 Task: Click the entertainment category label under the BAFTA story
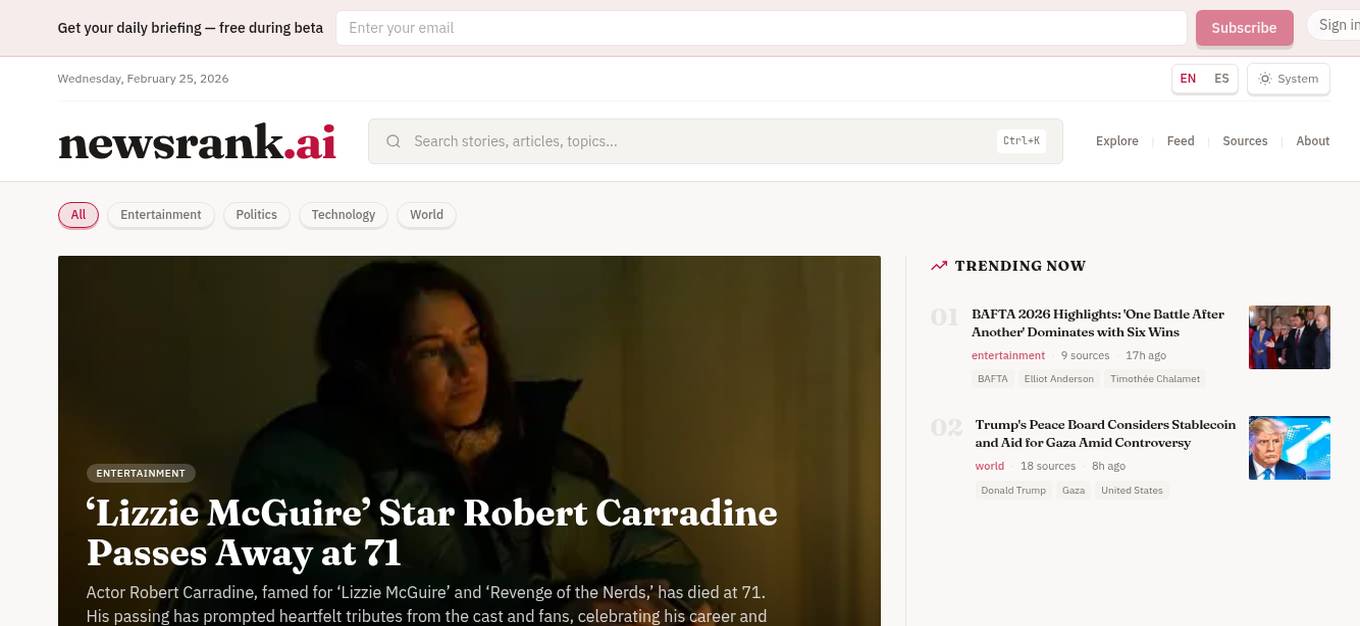point(1008,355)
